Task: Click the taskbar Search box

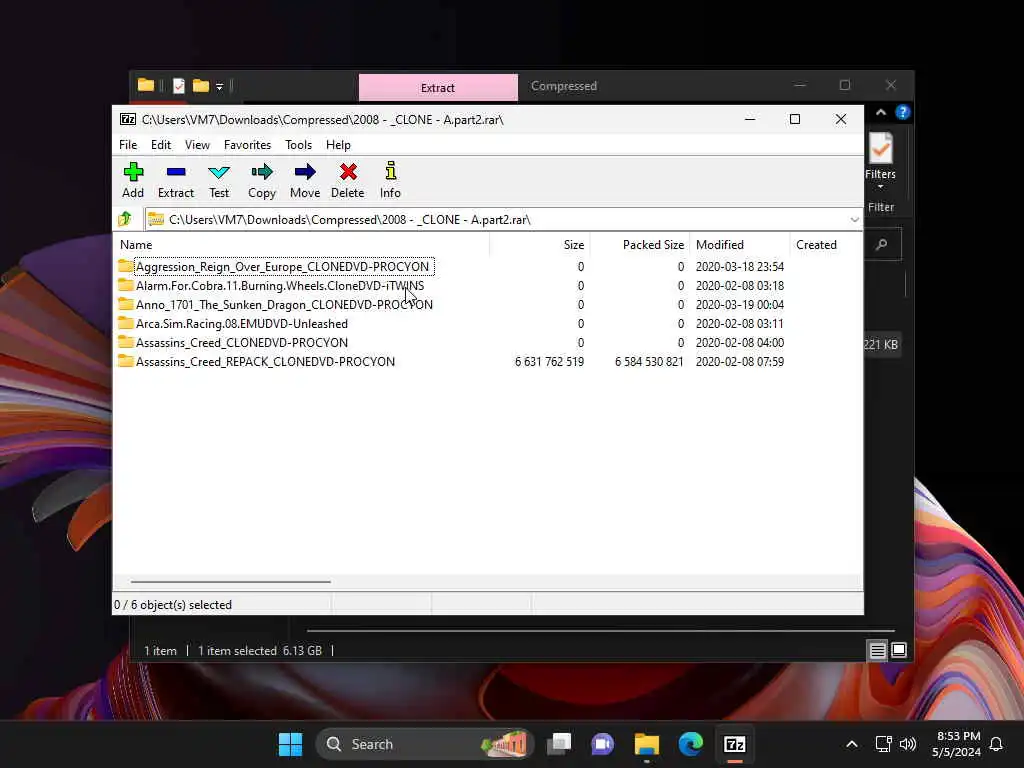Action: [424, 744]
